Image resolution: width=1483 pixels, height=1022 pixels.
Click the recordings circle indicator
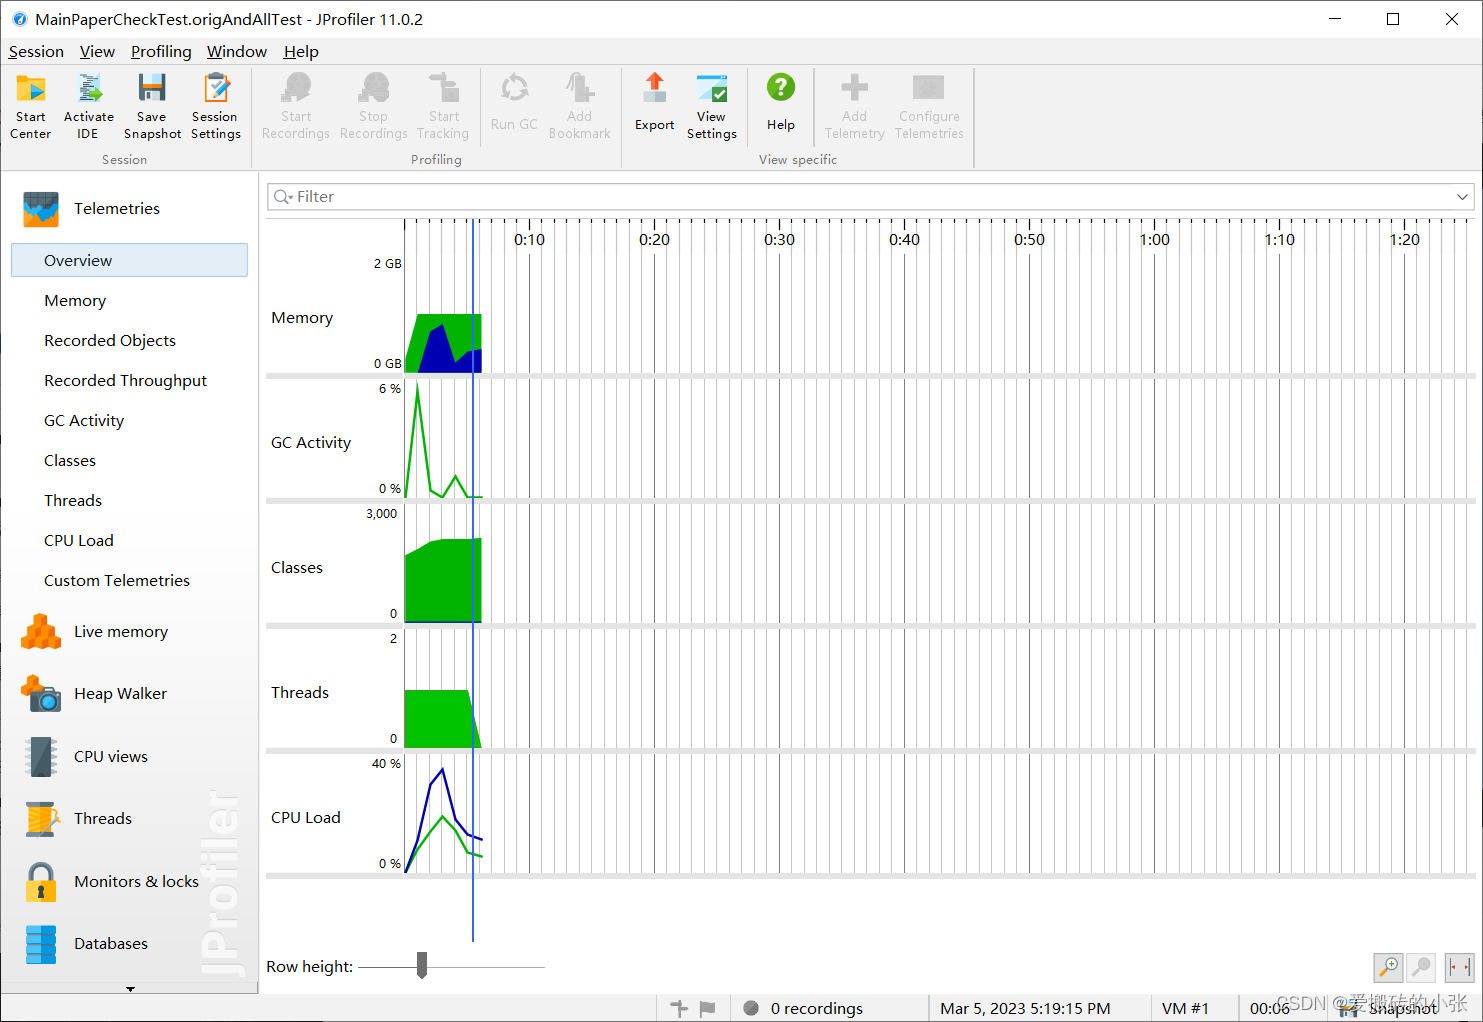[751, 1008]
